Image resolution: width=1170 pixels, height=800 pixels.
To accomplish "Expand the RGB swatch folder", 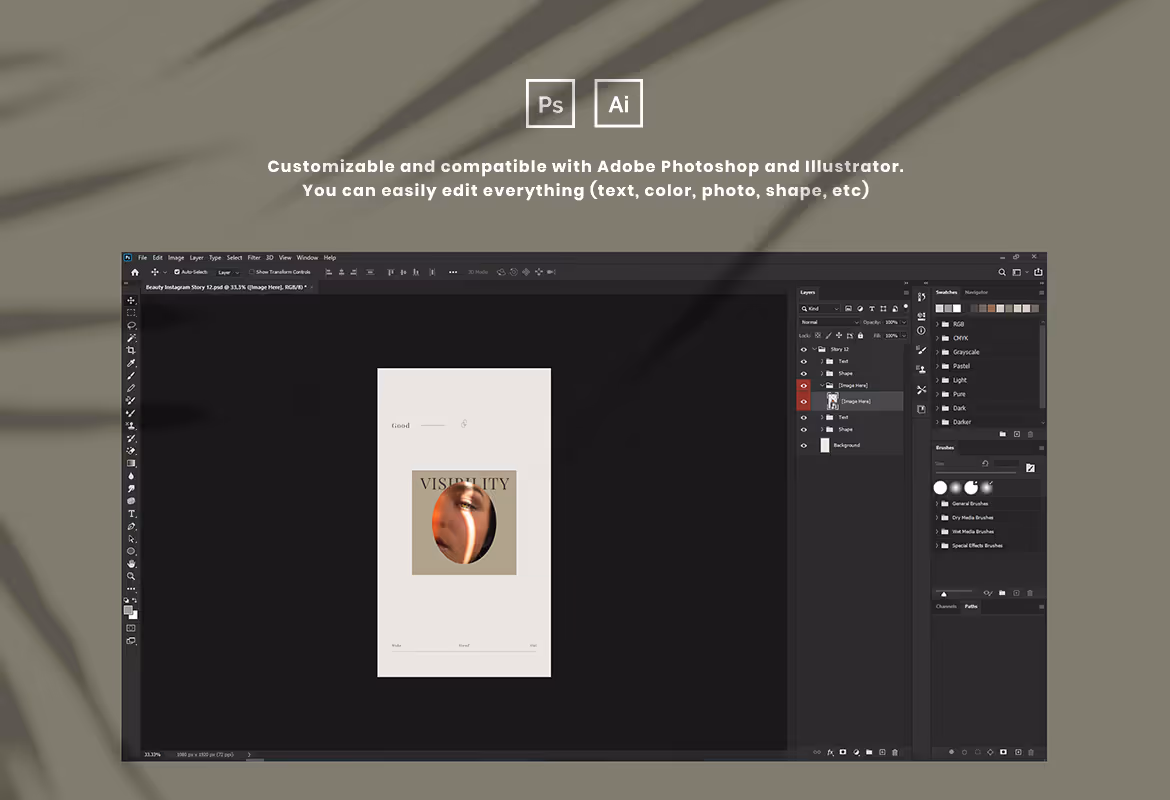I will pos(937,325).
